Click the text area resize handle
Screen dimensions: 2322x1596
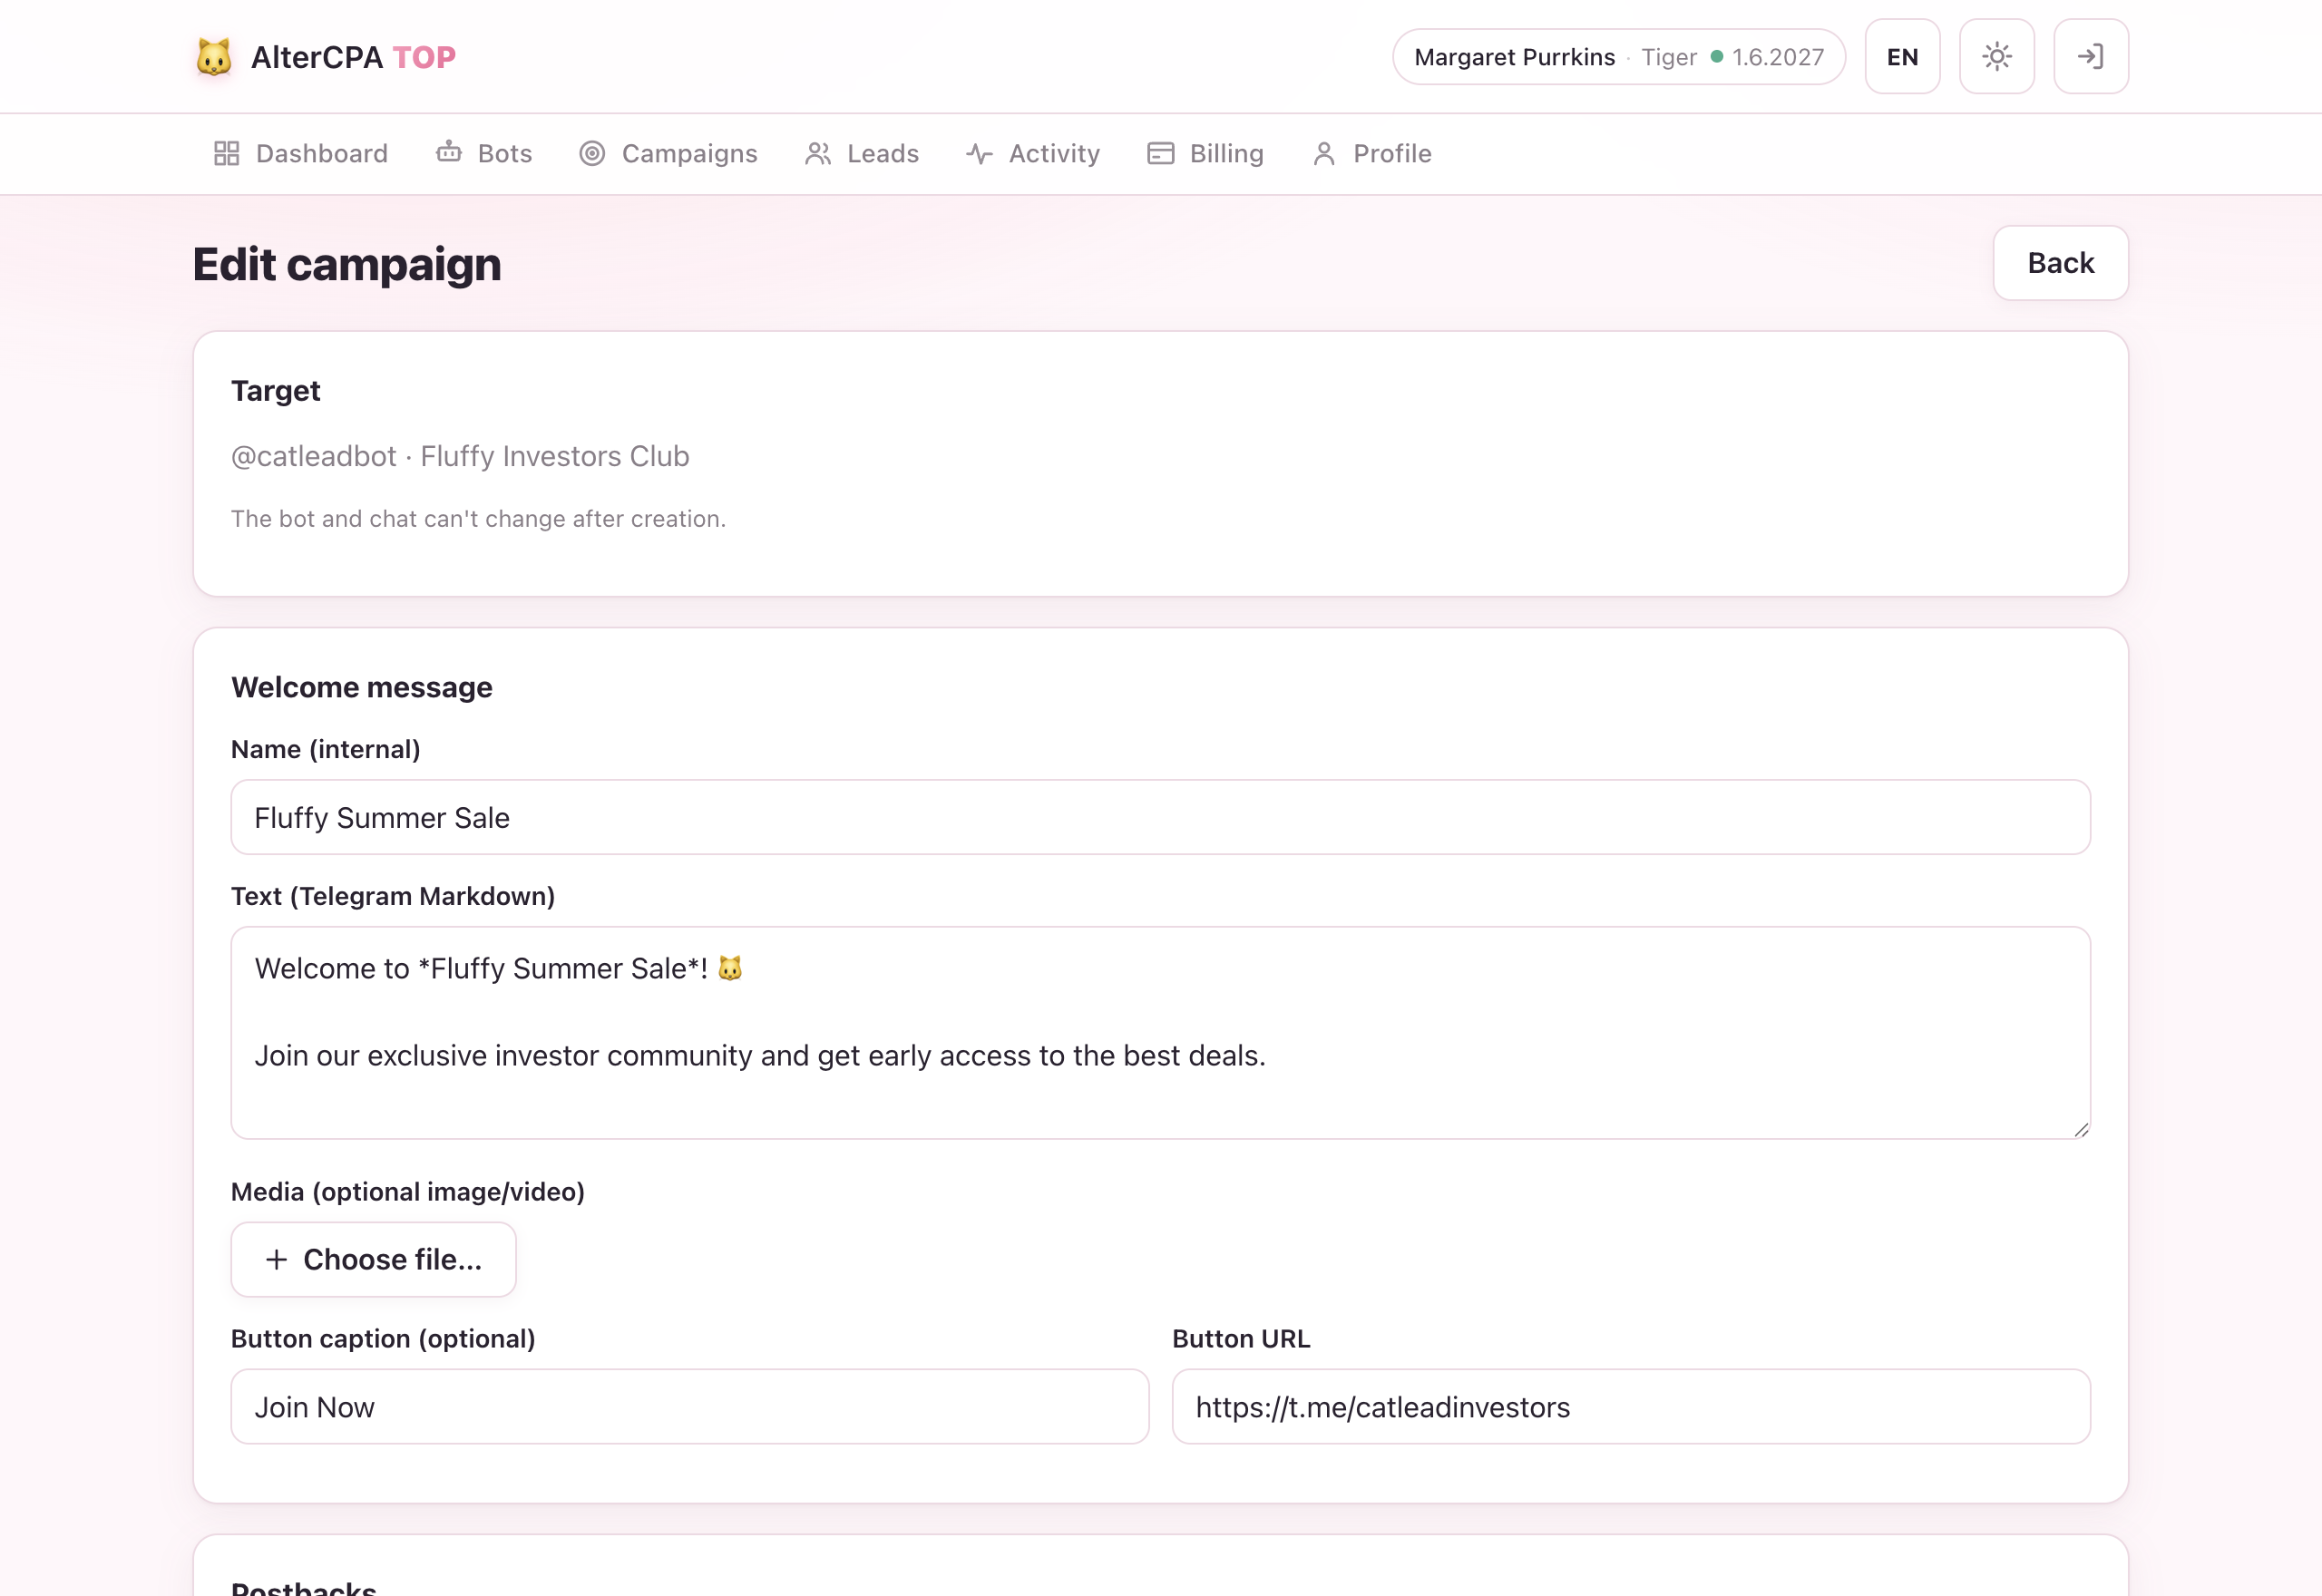click(x=2080, y=1129)
